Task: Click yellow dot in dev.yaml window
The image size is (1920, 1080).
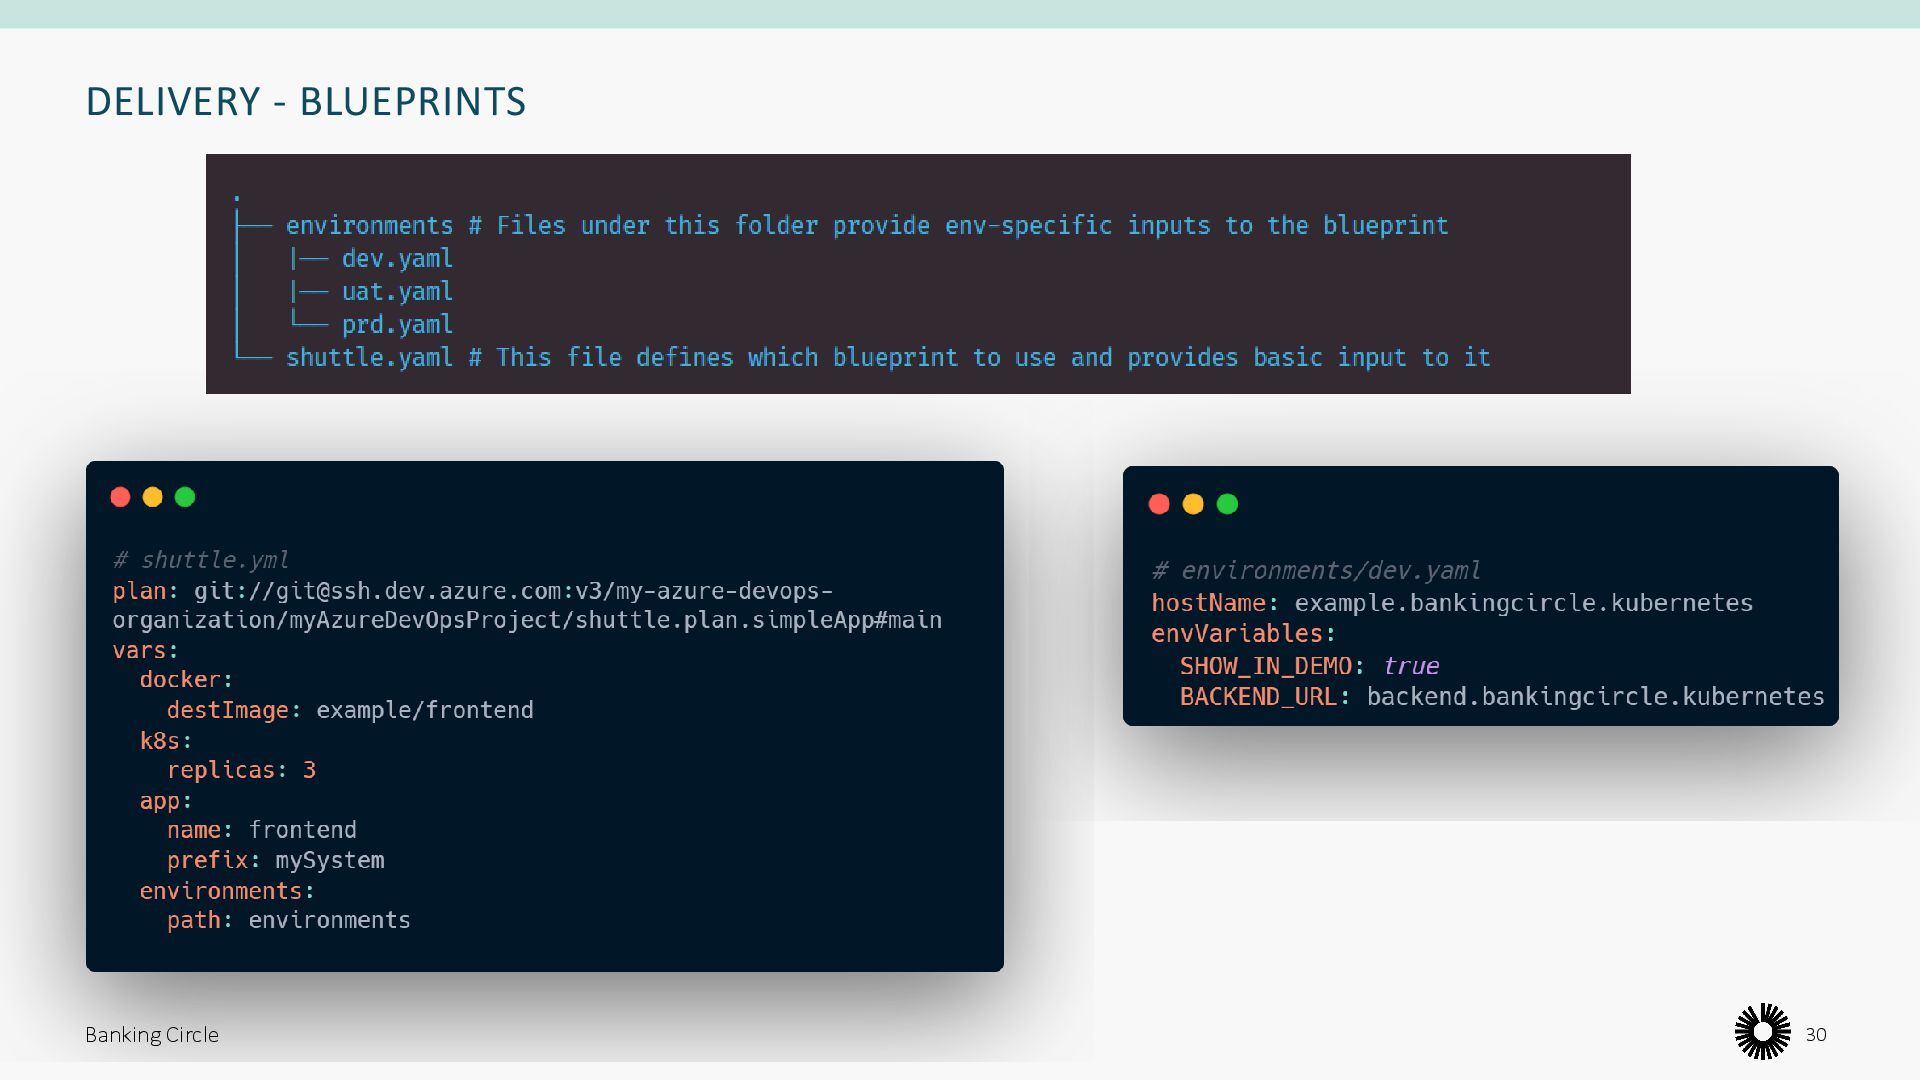Action: [1193, 504]
